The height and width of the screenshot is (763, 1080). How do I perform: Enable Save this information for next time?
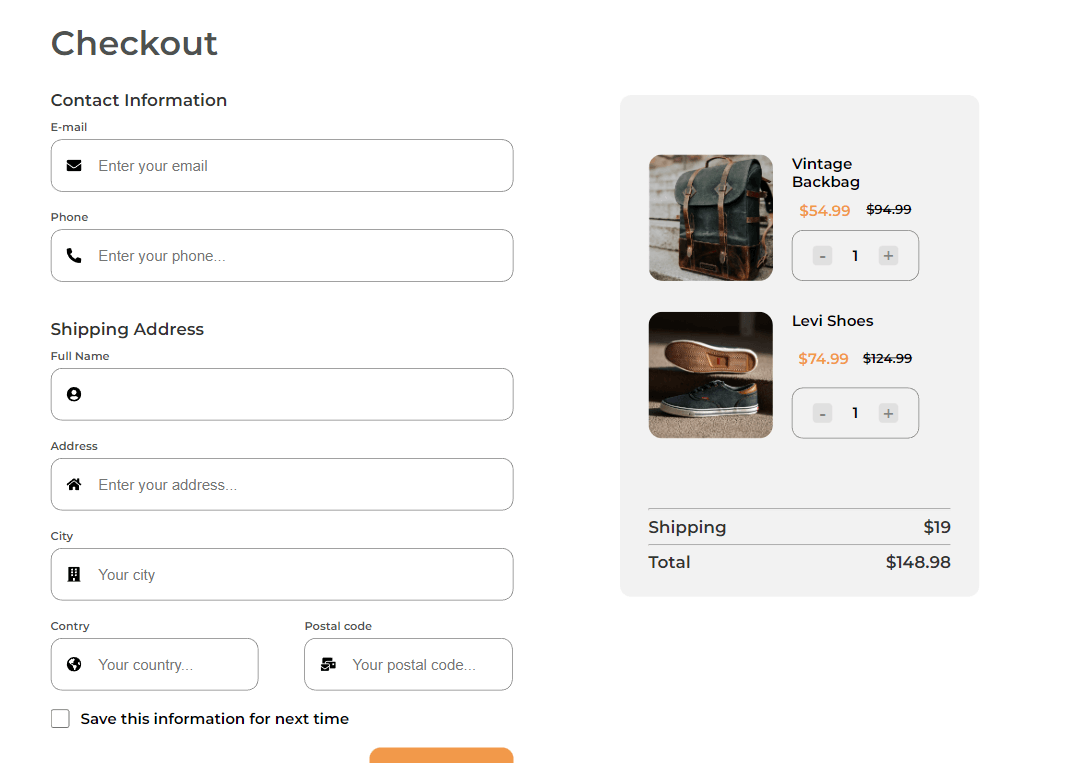click(61, 719)
